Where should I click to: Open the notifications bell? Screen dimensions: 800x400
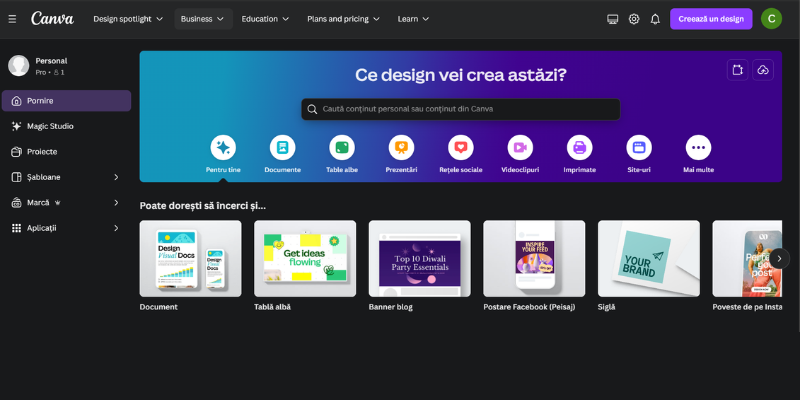coord(655,19)
